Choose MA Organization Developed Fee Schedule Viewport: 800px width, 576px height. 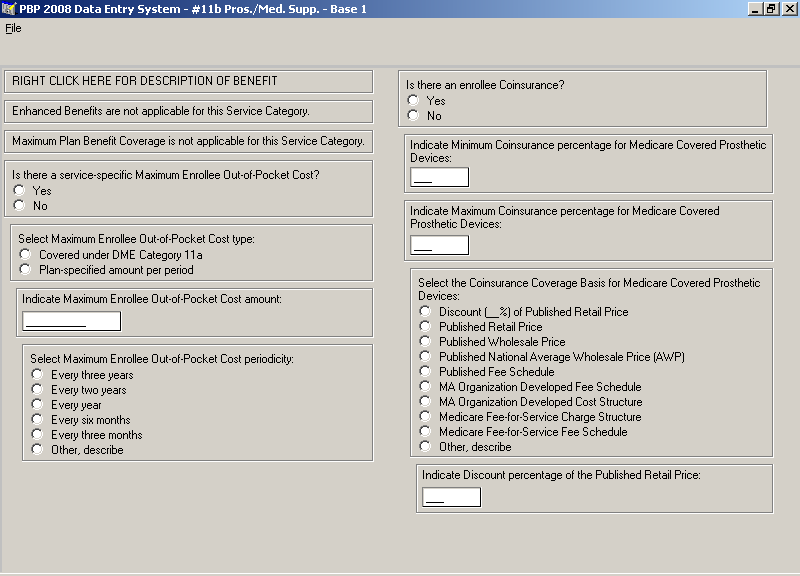tap(426, 387)
